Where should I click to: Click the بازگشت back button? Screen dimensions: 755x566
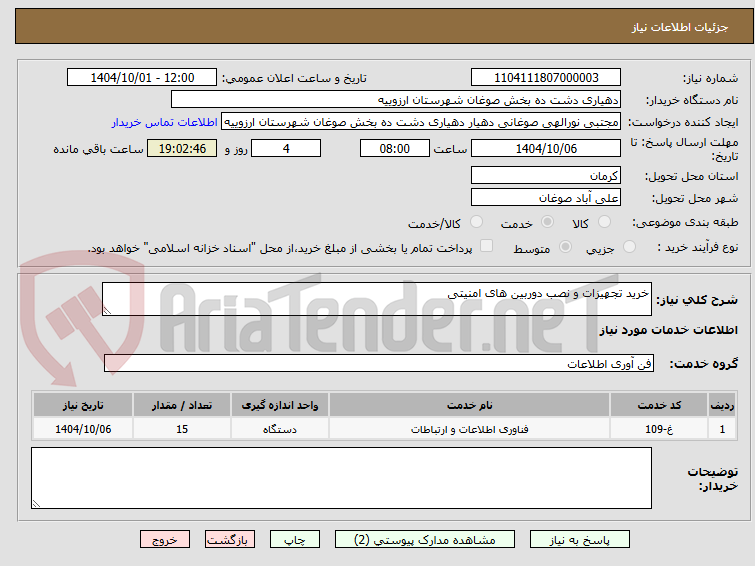tap(230, 540)
